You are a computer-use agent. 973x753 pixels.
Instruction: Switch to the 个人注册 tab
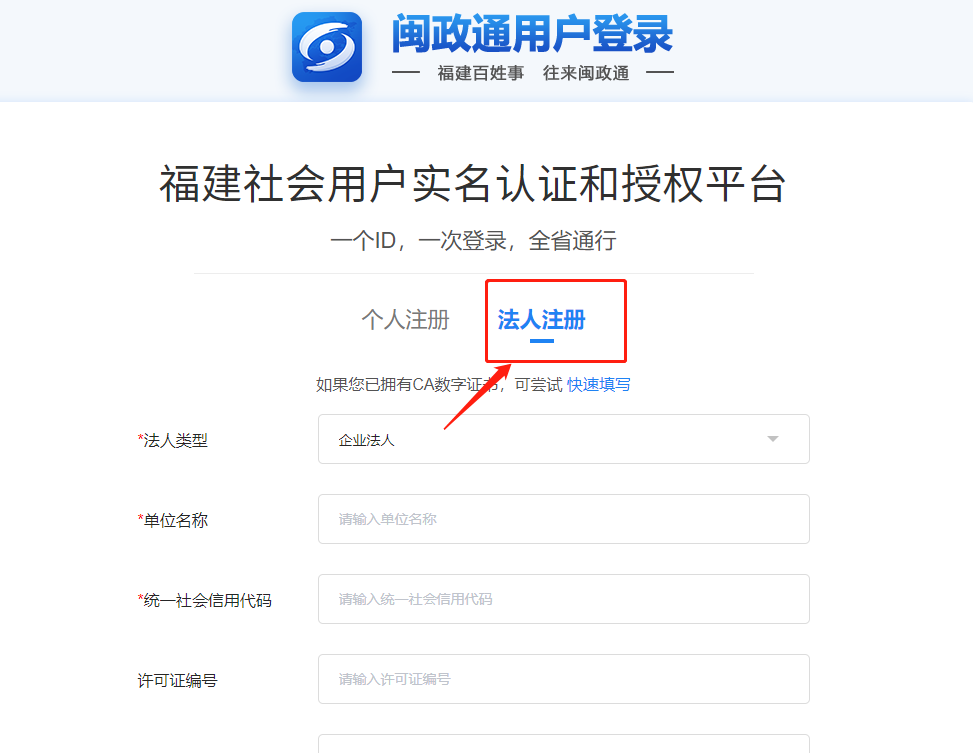coord(405,320)
